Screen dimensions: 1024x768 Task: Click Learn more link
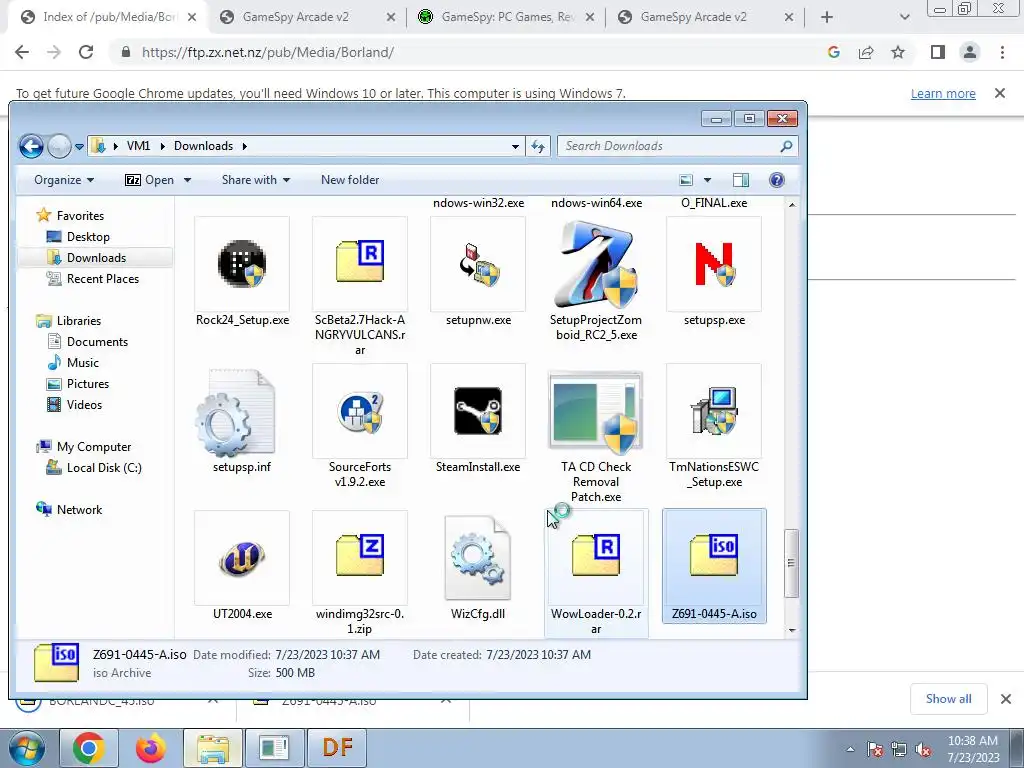[x=943, y=93]
